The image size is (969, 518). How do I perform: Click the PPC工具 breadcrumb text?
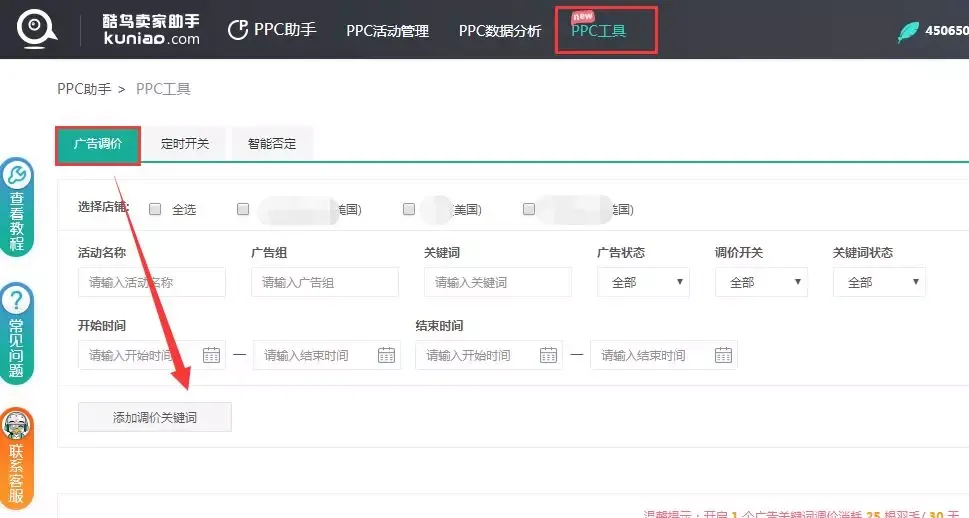(x=163, y=89)
